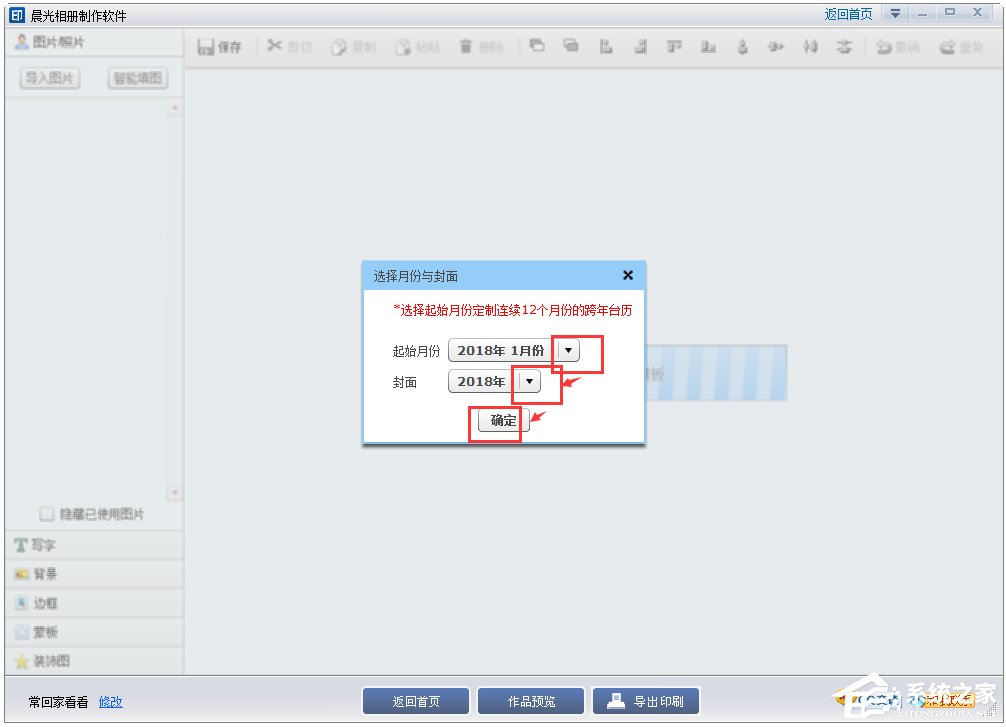The width and height of the screenshot is (1006, 727).
Task: Select the 剪切 (Cut) icon
Action: coord(288,46)
